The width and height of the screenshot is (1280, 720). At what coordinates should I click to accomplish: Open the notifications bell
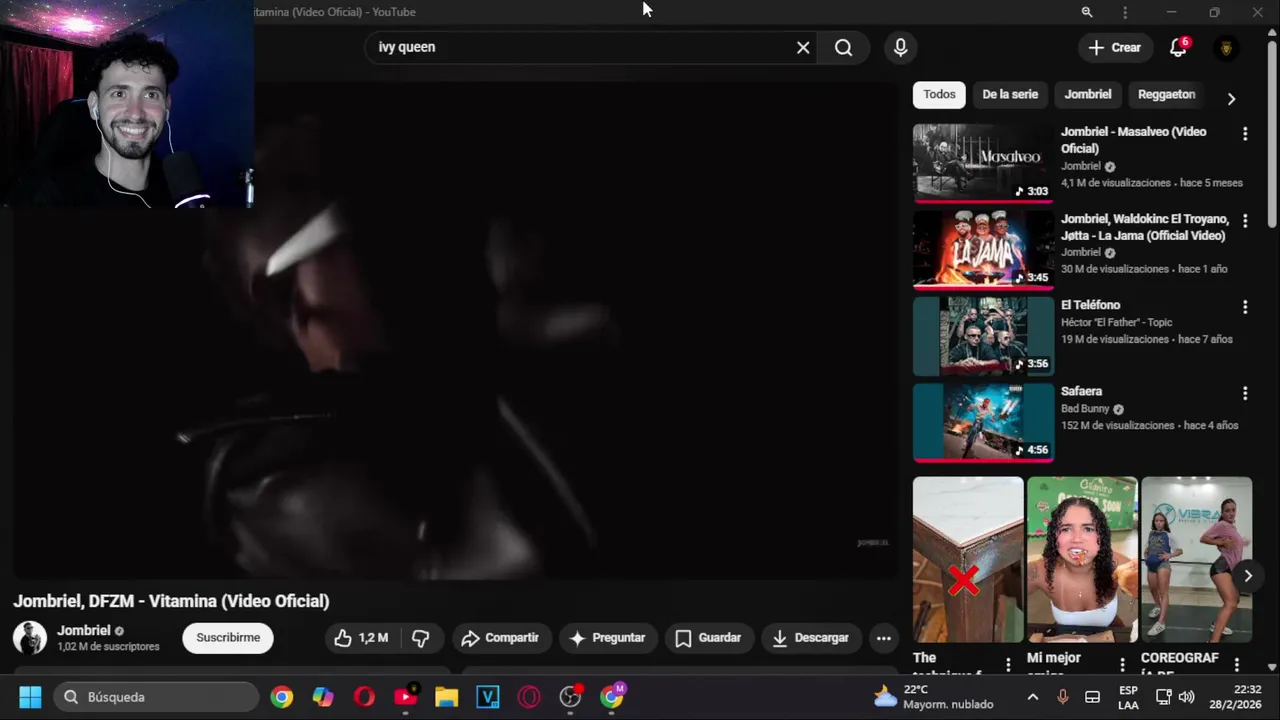[1178, 47]
